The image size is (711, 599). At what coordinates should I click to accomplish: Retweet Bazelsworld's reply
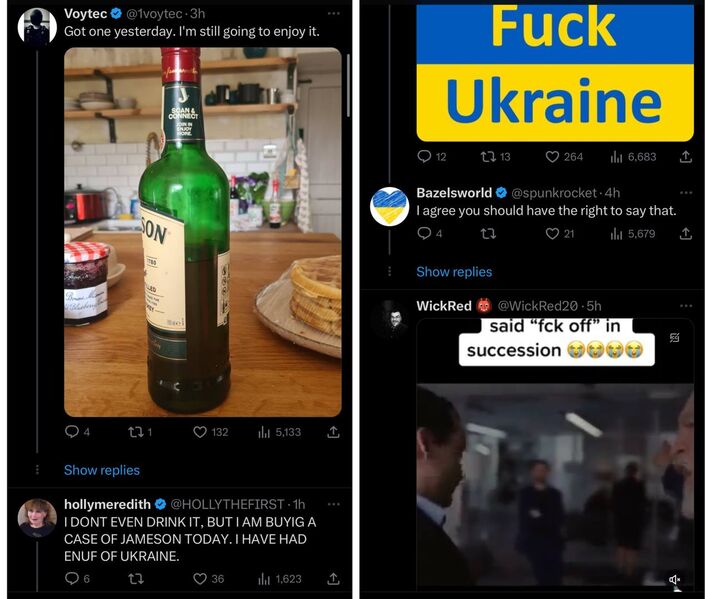pyautogui.click(x=488, y=234)
